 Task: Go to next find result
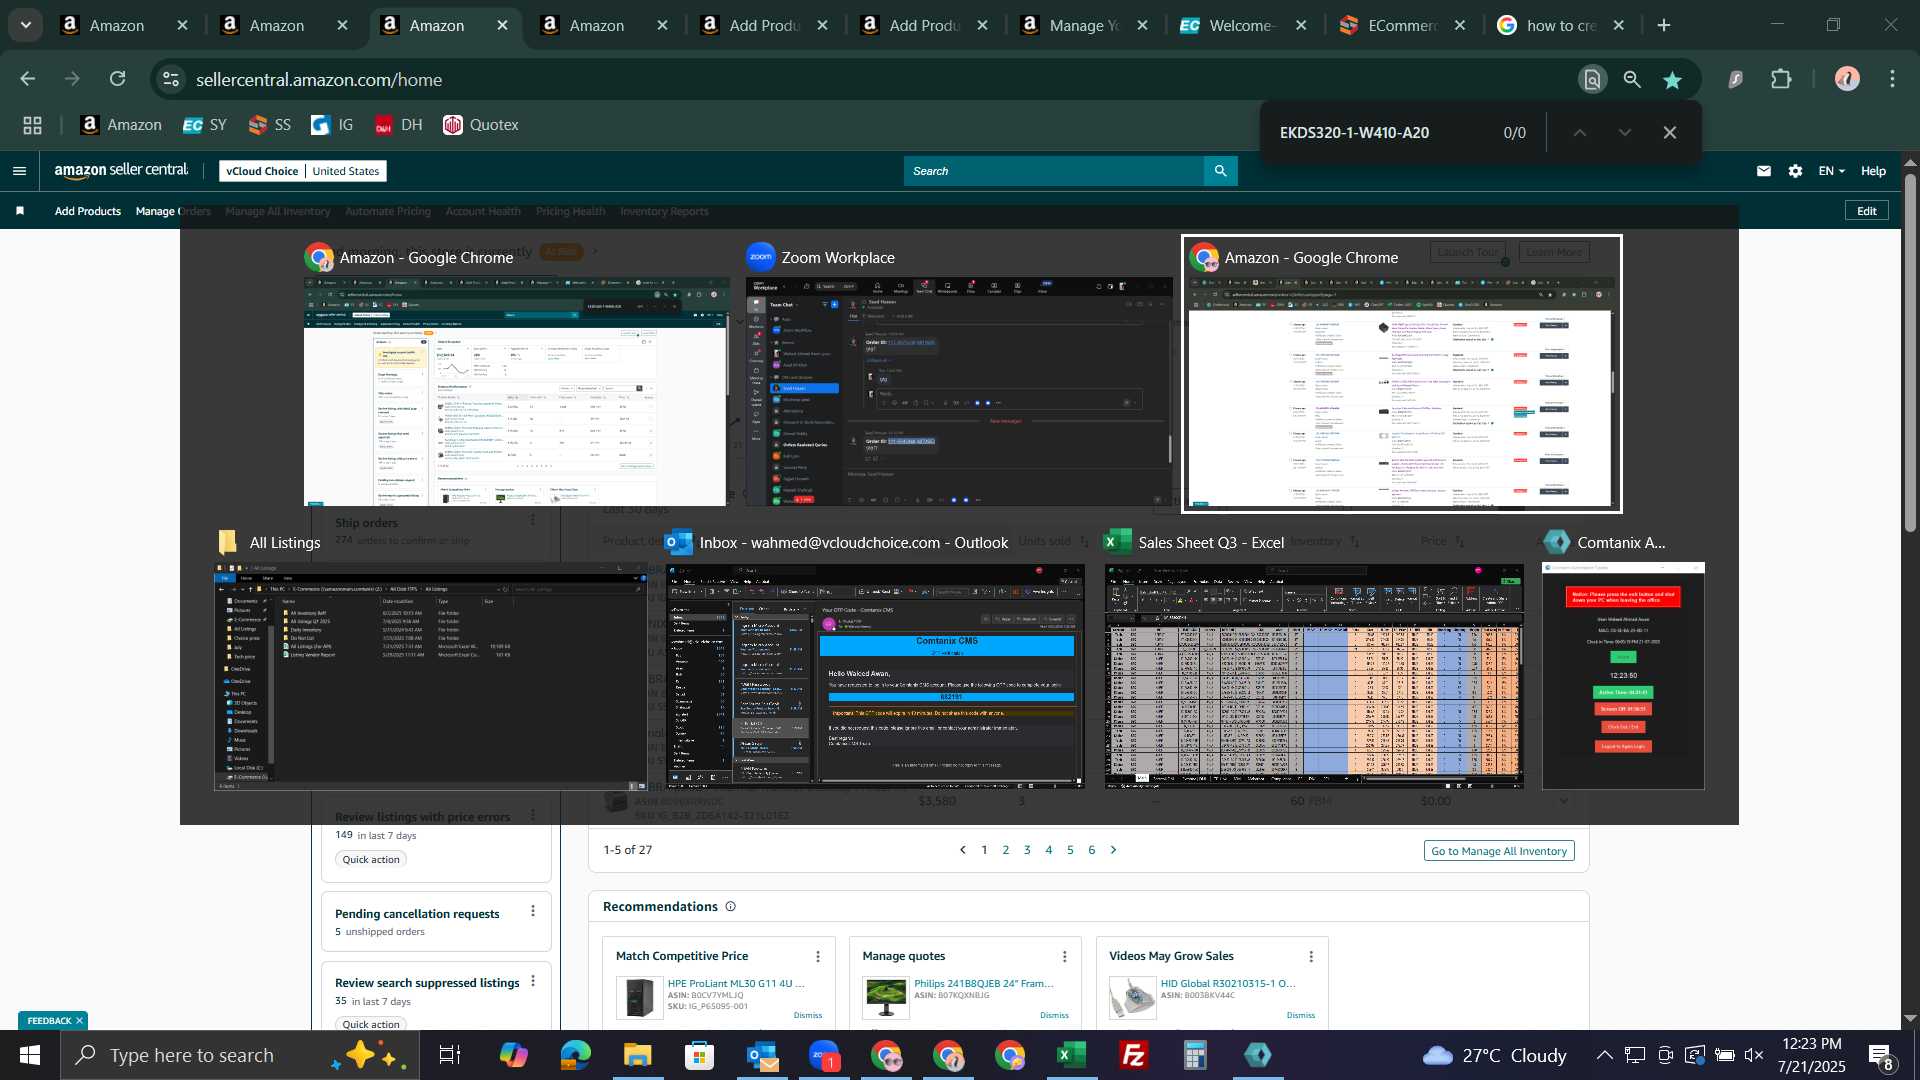[x=1625, y=133]
